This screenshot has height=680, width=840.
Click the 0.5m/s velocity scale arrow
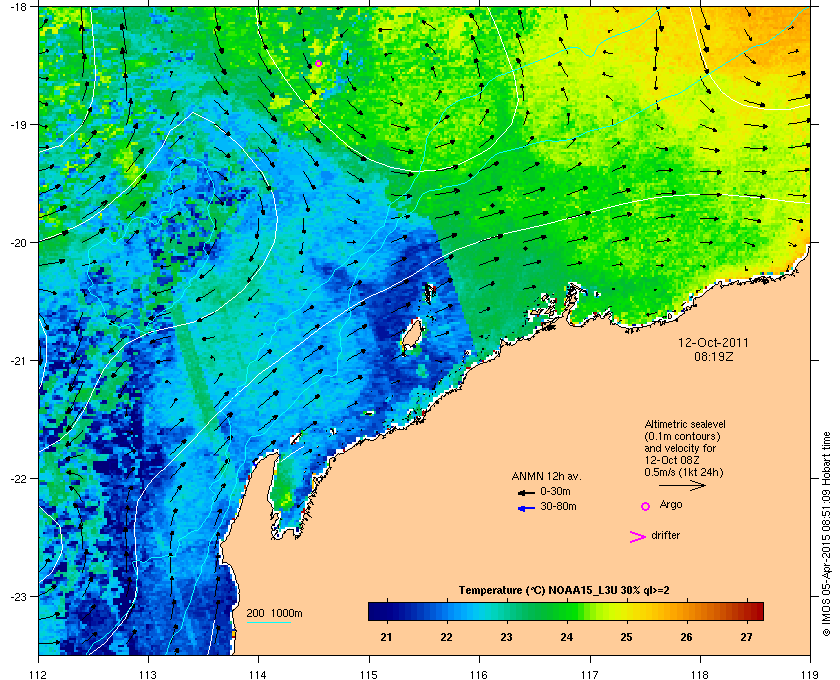click(682, 485)
